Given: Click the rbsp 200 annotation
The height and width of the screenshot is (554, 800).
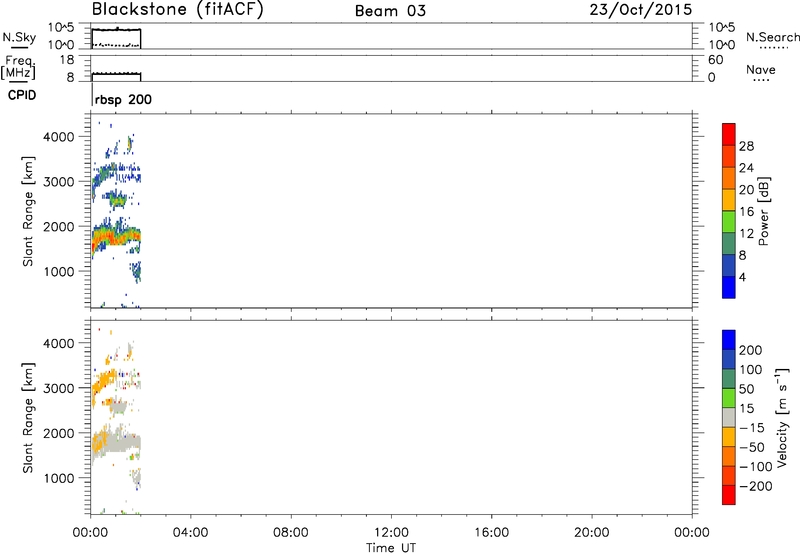Looking at the screenshot, I should pos(123,99).
